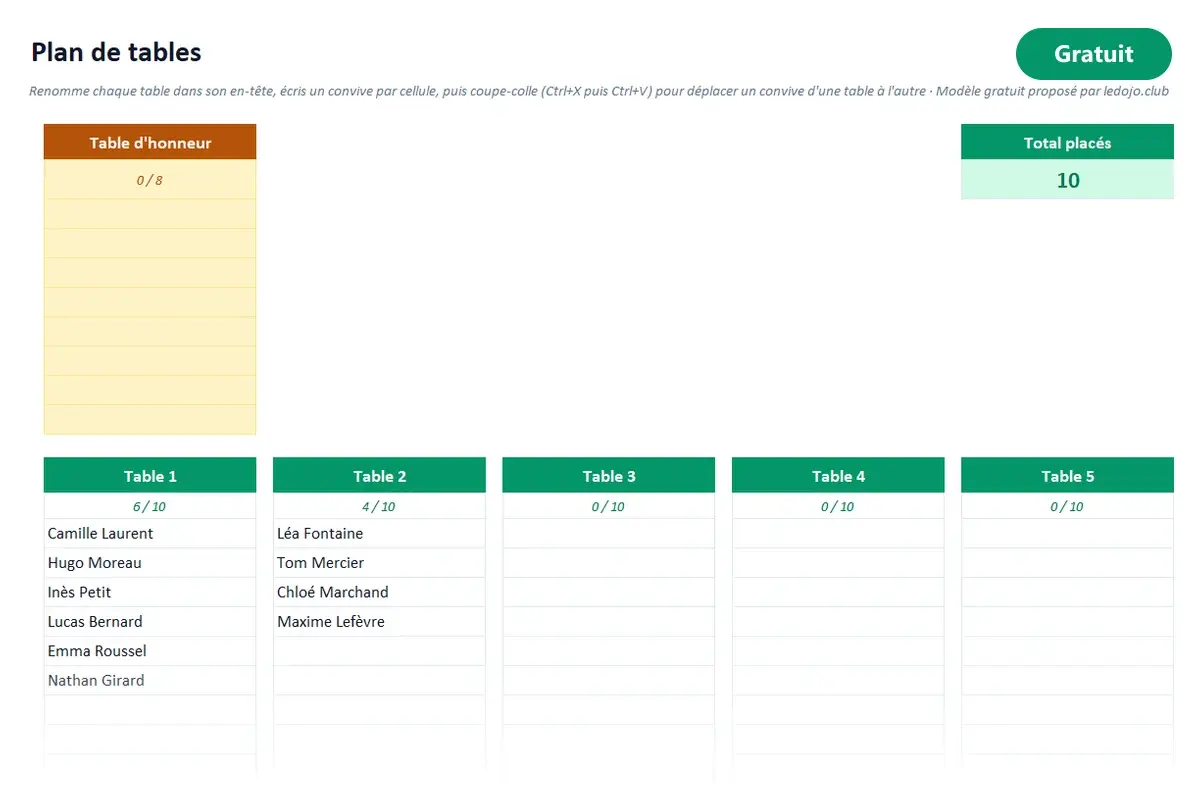1200x800 pixels.
Task: Select the Emma Roussel cell
Action: tap(150, 651)
